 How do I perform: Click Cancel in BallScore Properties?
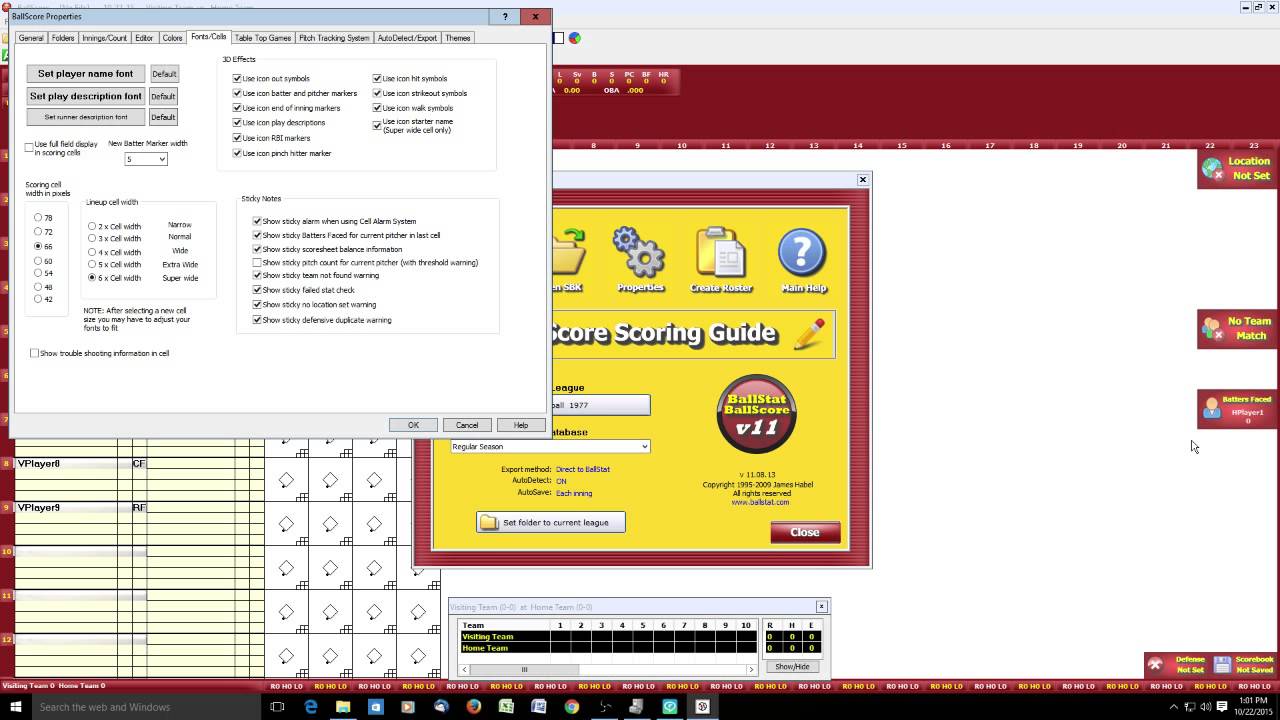point(467,425)
